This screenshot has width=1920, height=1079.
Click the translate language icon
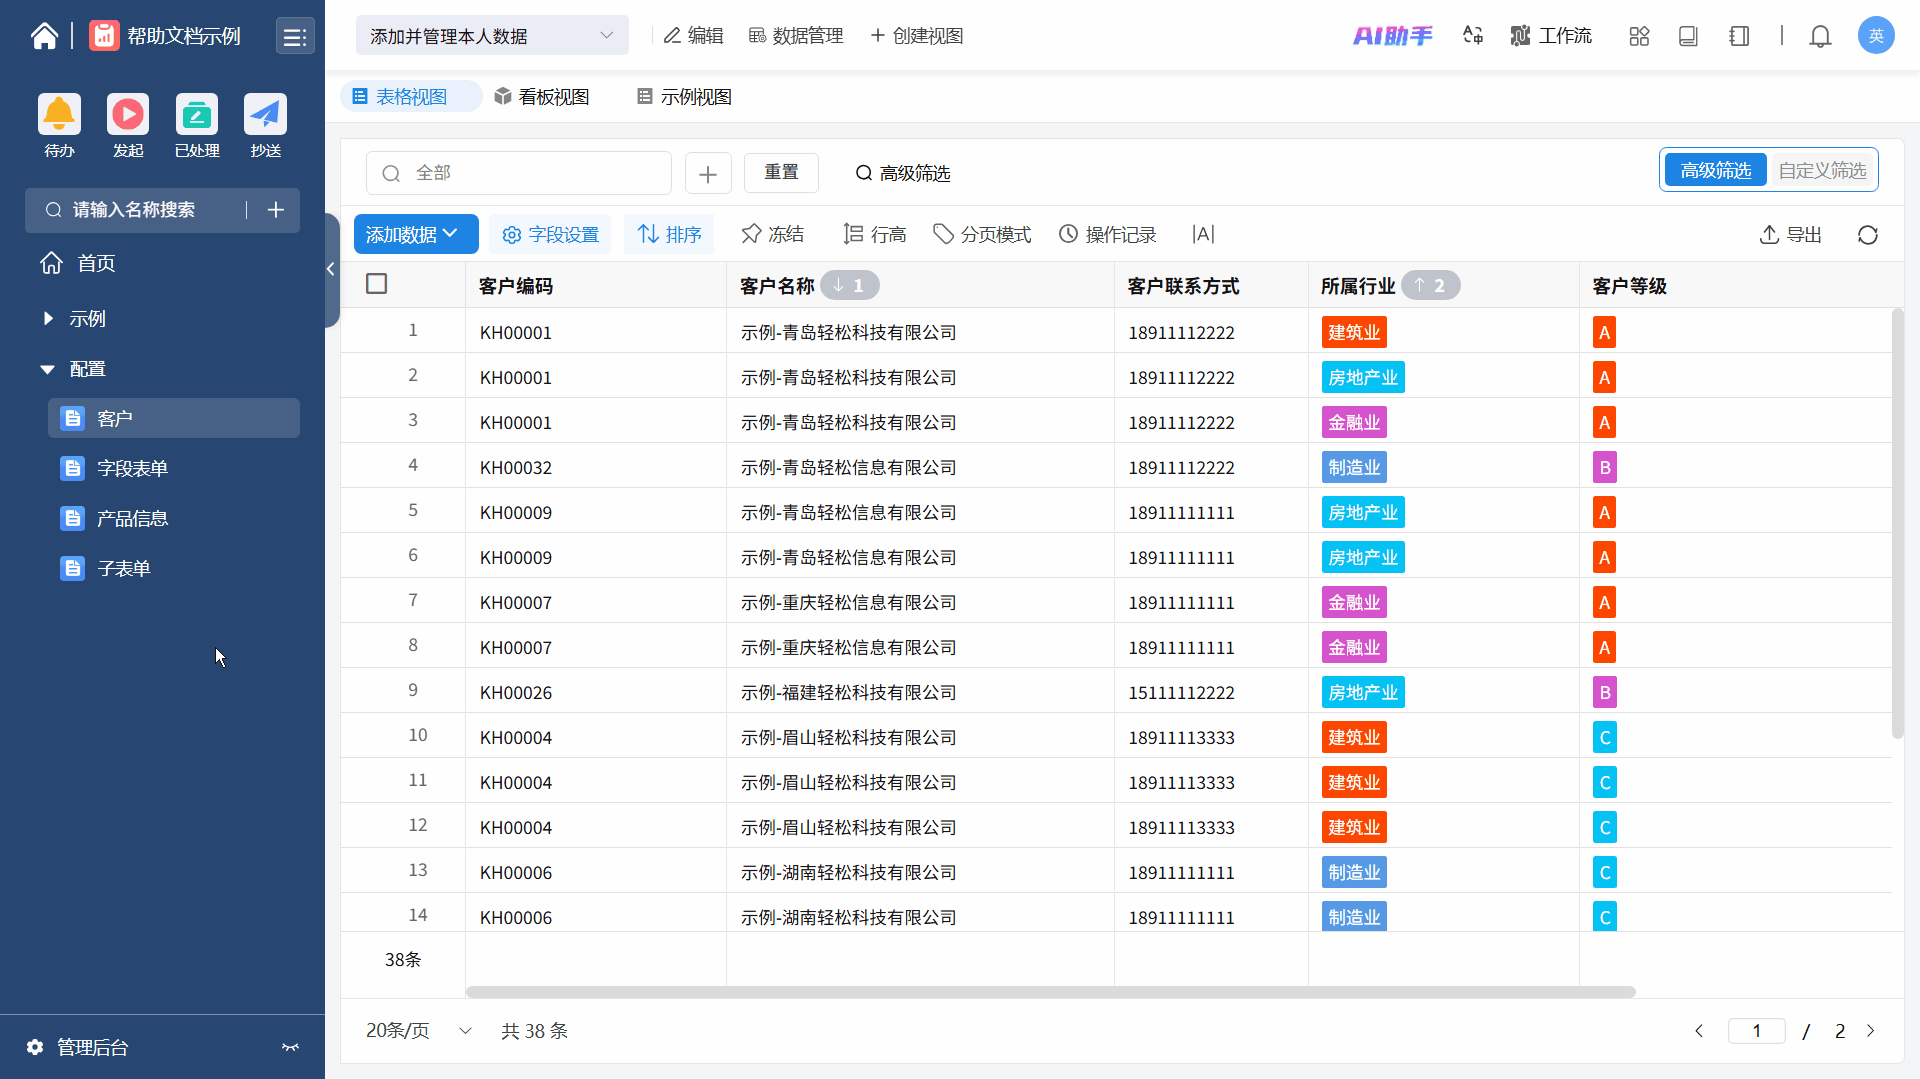coord(1472,36)
